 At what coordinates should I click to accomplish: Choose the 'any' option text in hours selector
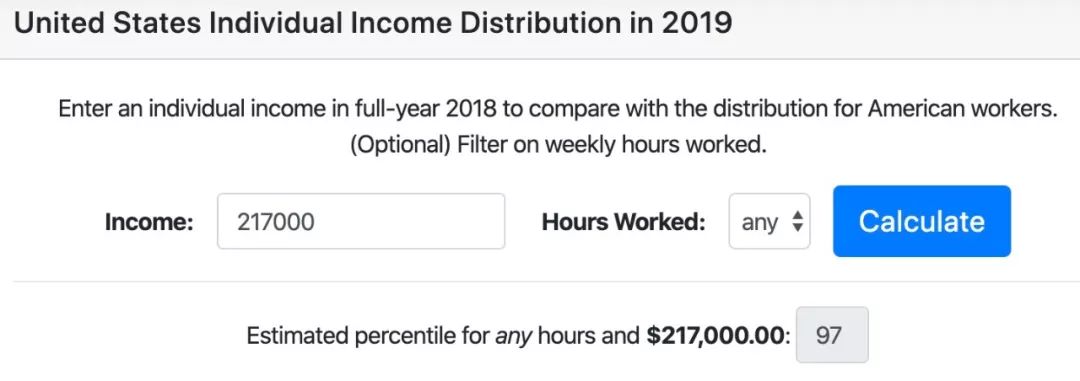pyautogui.click(x=760, y=223)
